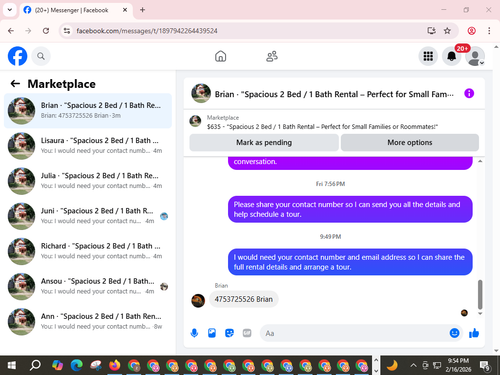Screen dimensions: 500x375
Task: Click chat scroll up arrow
Action: 480,161
